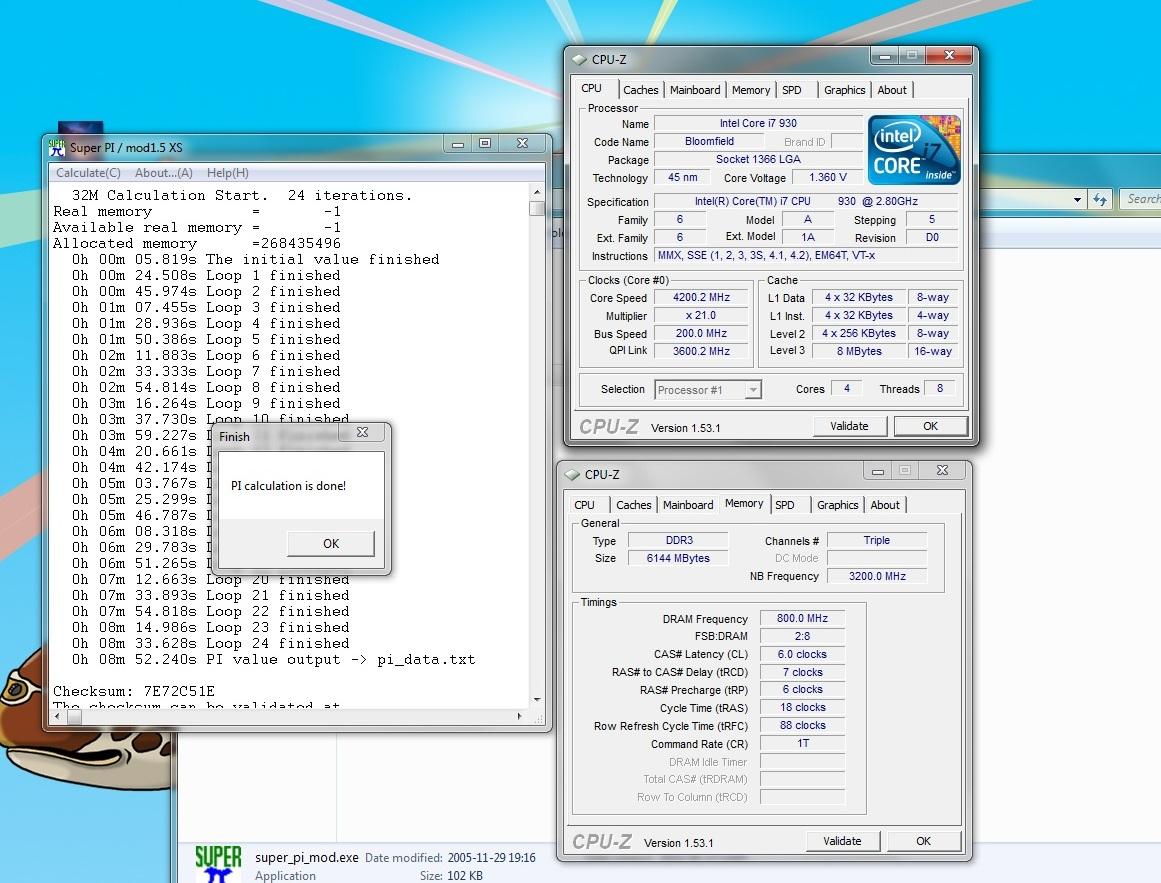Click the top CPU-Z window title icon
This screenshot has height=883, width=1161.
[580, 60]
